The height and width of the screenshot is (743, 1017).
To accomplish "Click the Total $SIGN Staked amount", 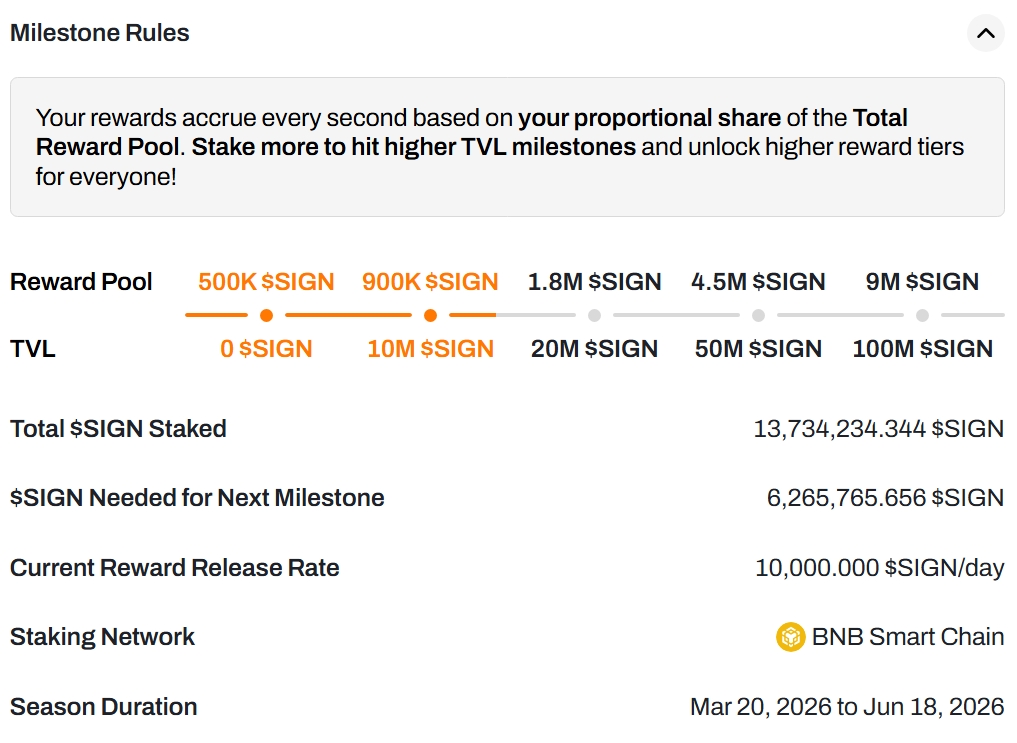I will tap(878, 429).
